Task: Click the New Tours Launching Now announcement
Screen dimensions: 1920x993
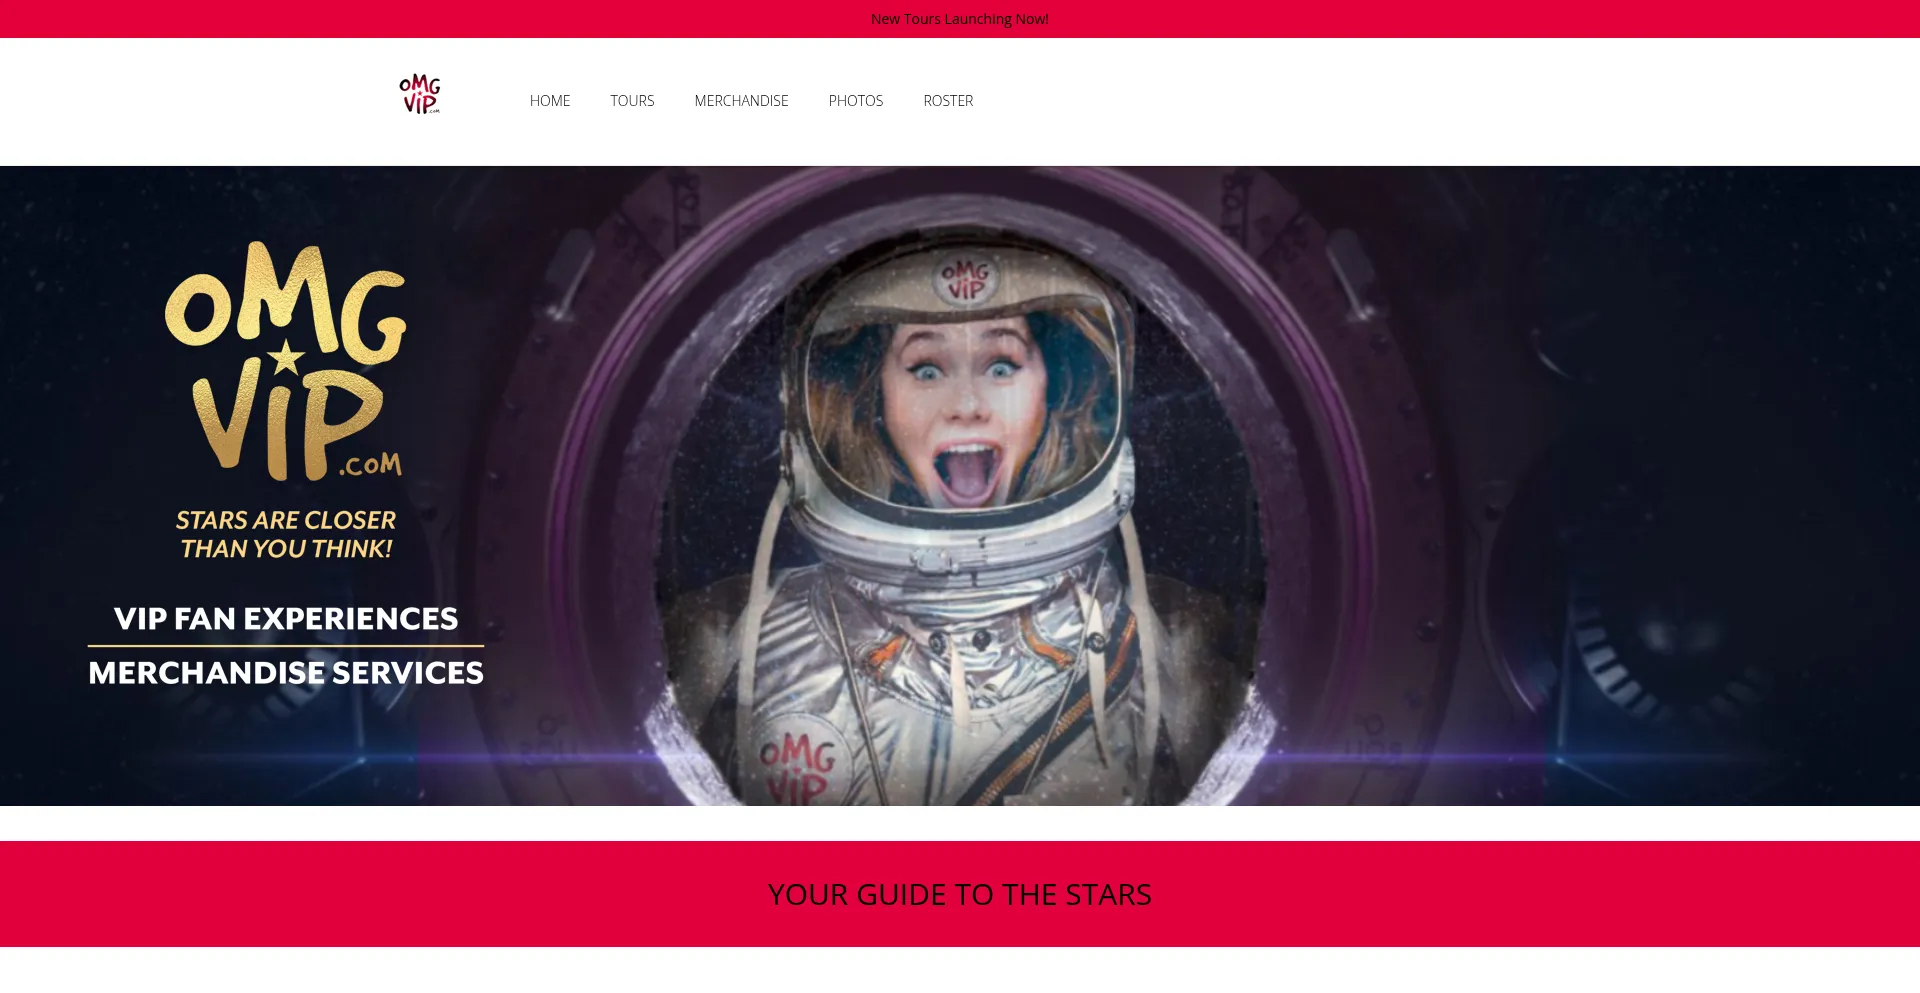Action: [x=960, y=19]
